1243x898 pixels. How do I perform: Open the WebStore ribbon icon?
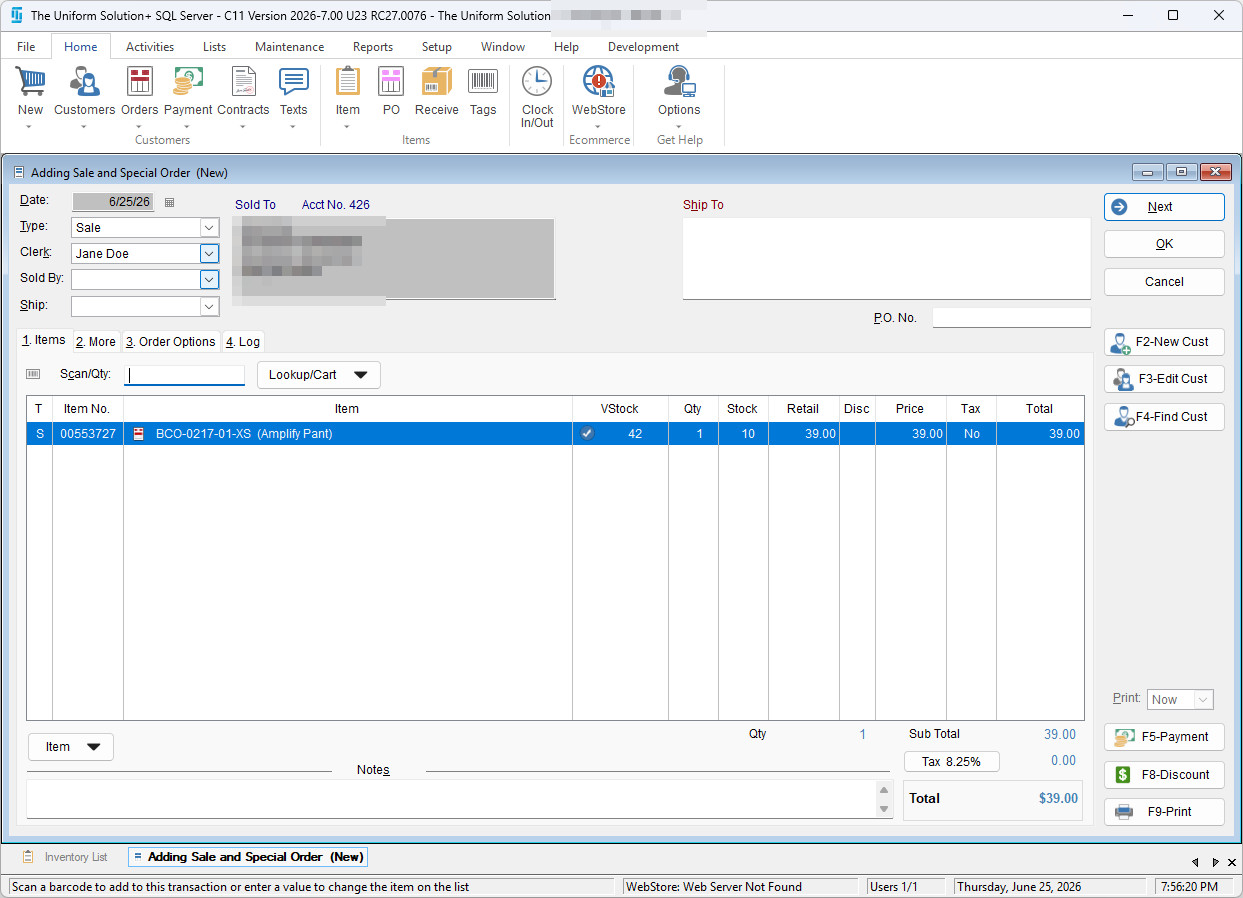[598, 82]
